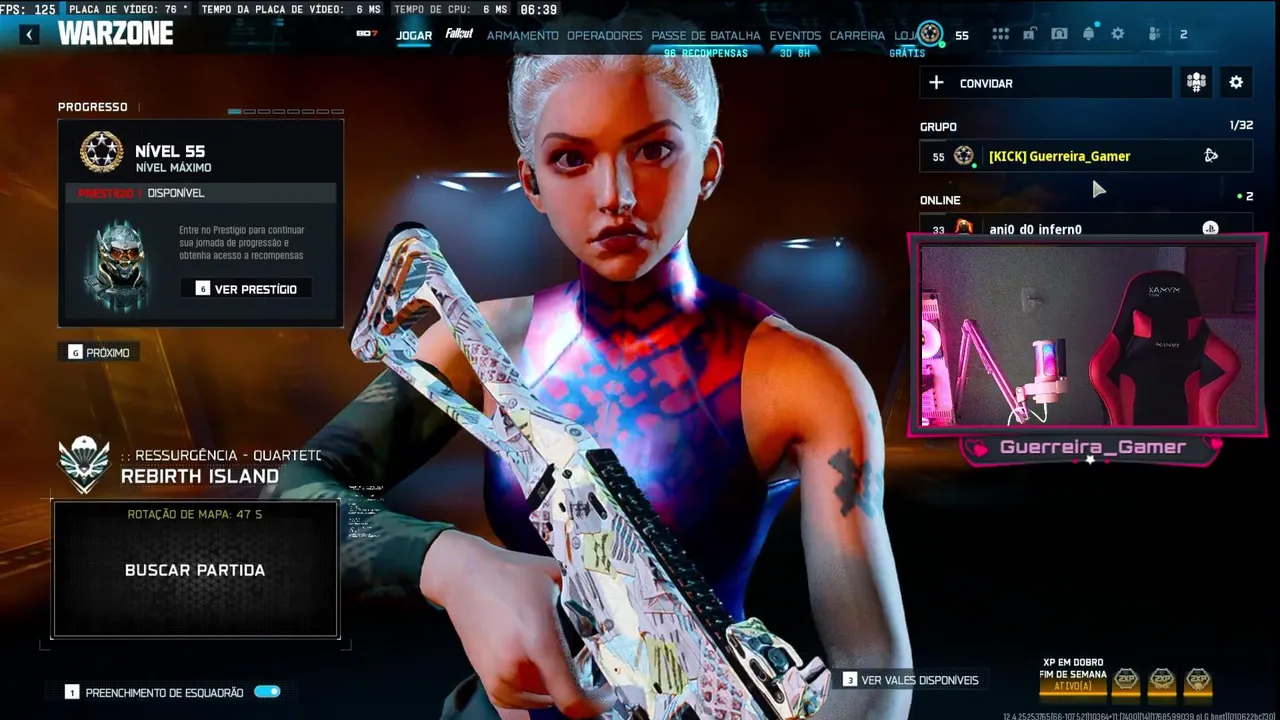Click PlayStation icon beside anj0_d0_infern0
The image size is (1280, 720).
click(x=1210, y=228)
